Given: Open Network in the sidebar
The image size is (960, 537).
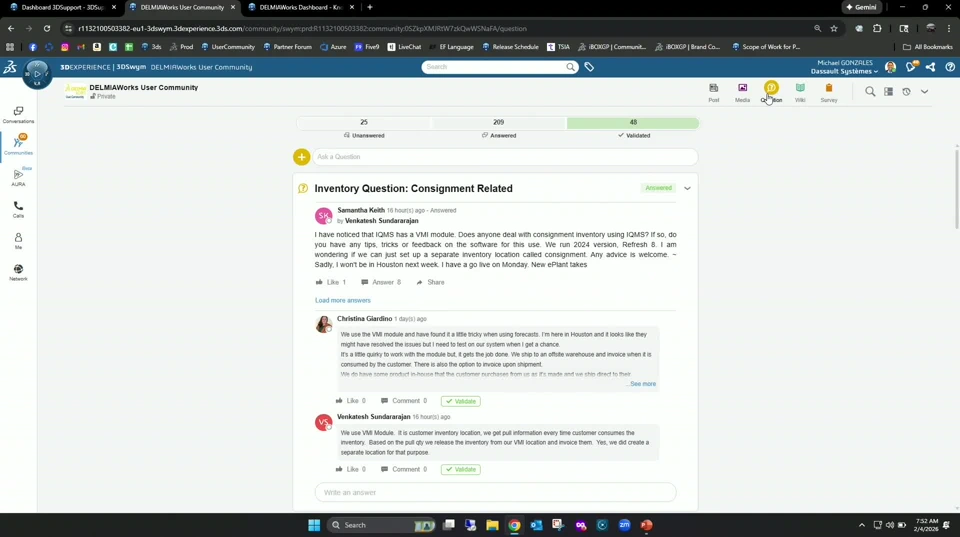Looking at the screenshot, I should click(18, 272).
